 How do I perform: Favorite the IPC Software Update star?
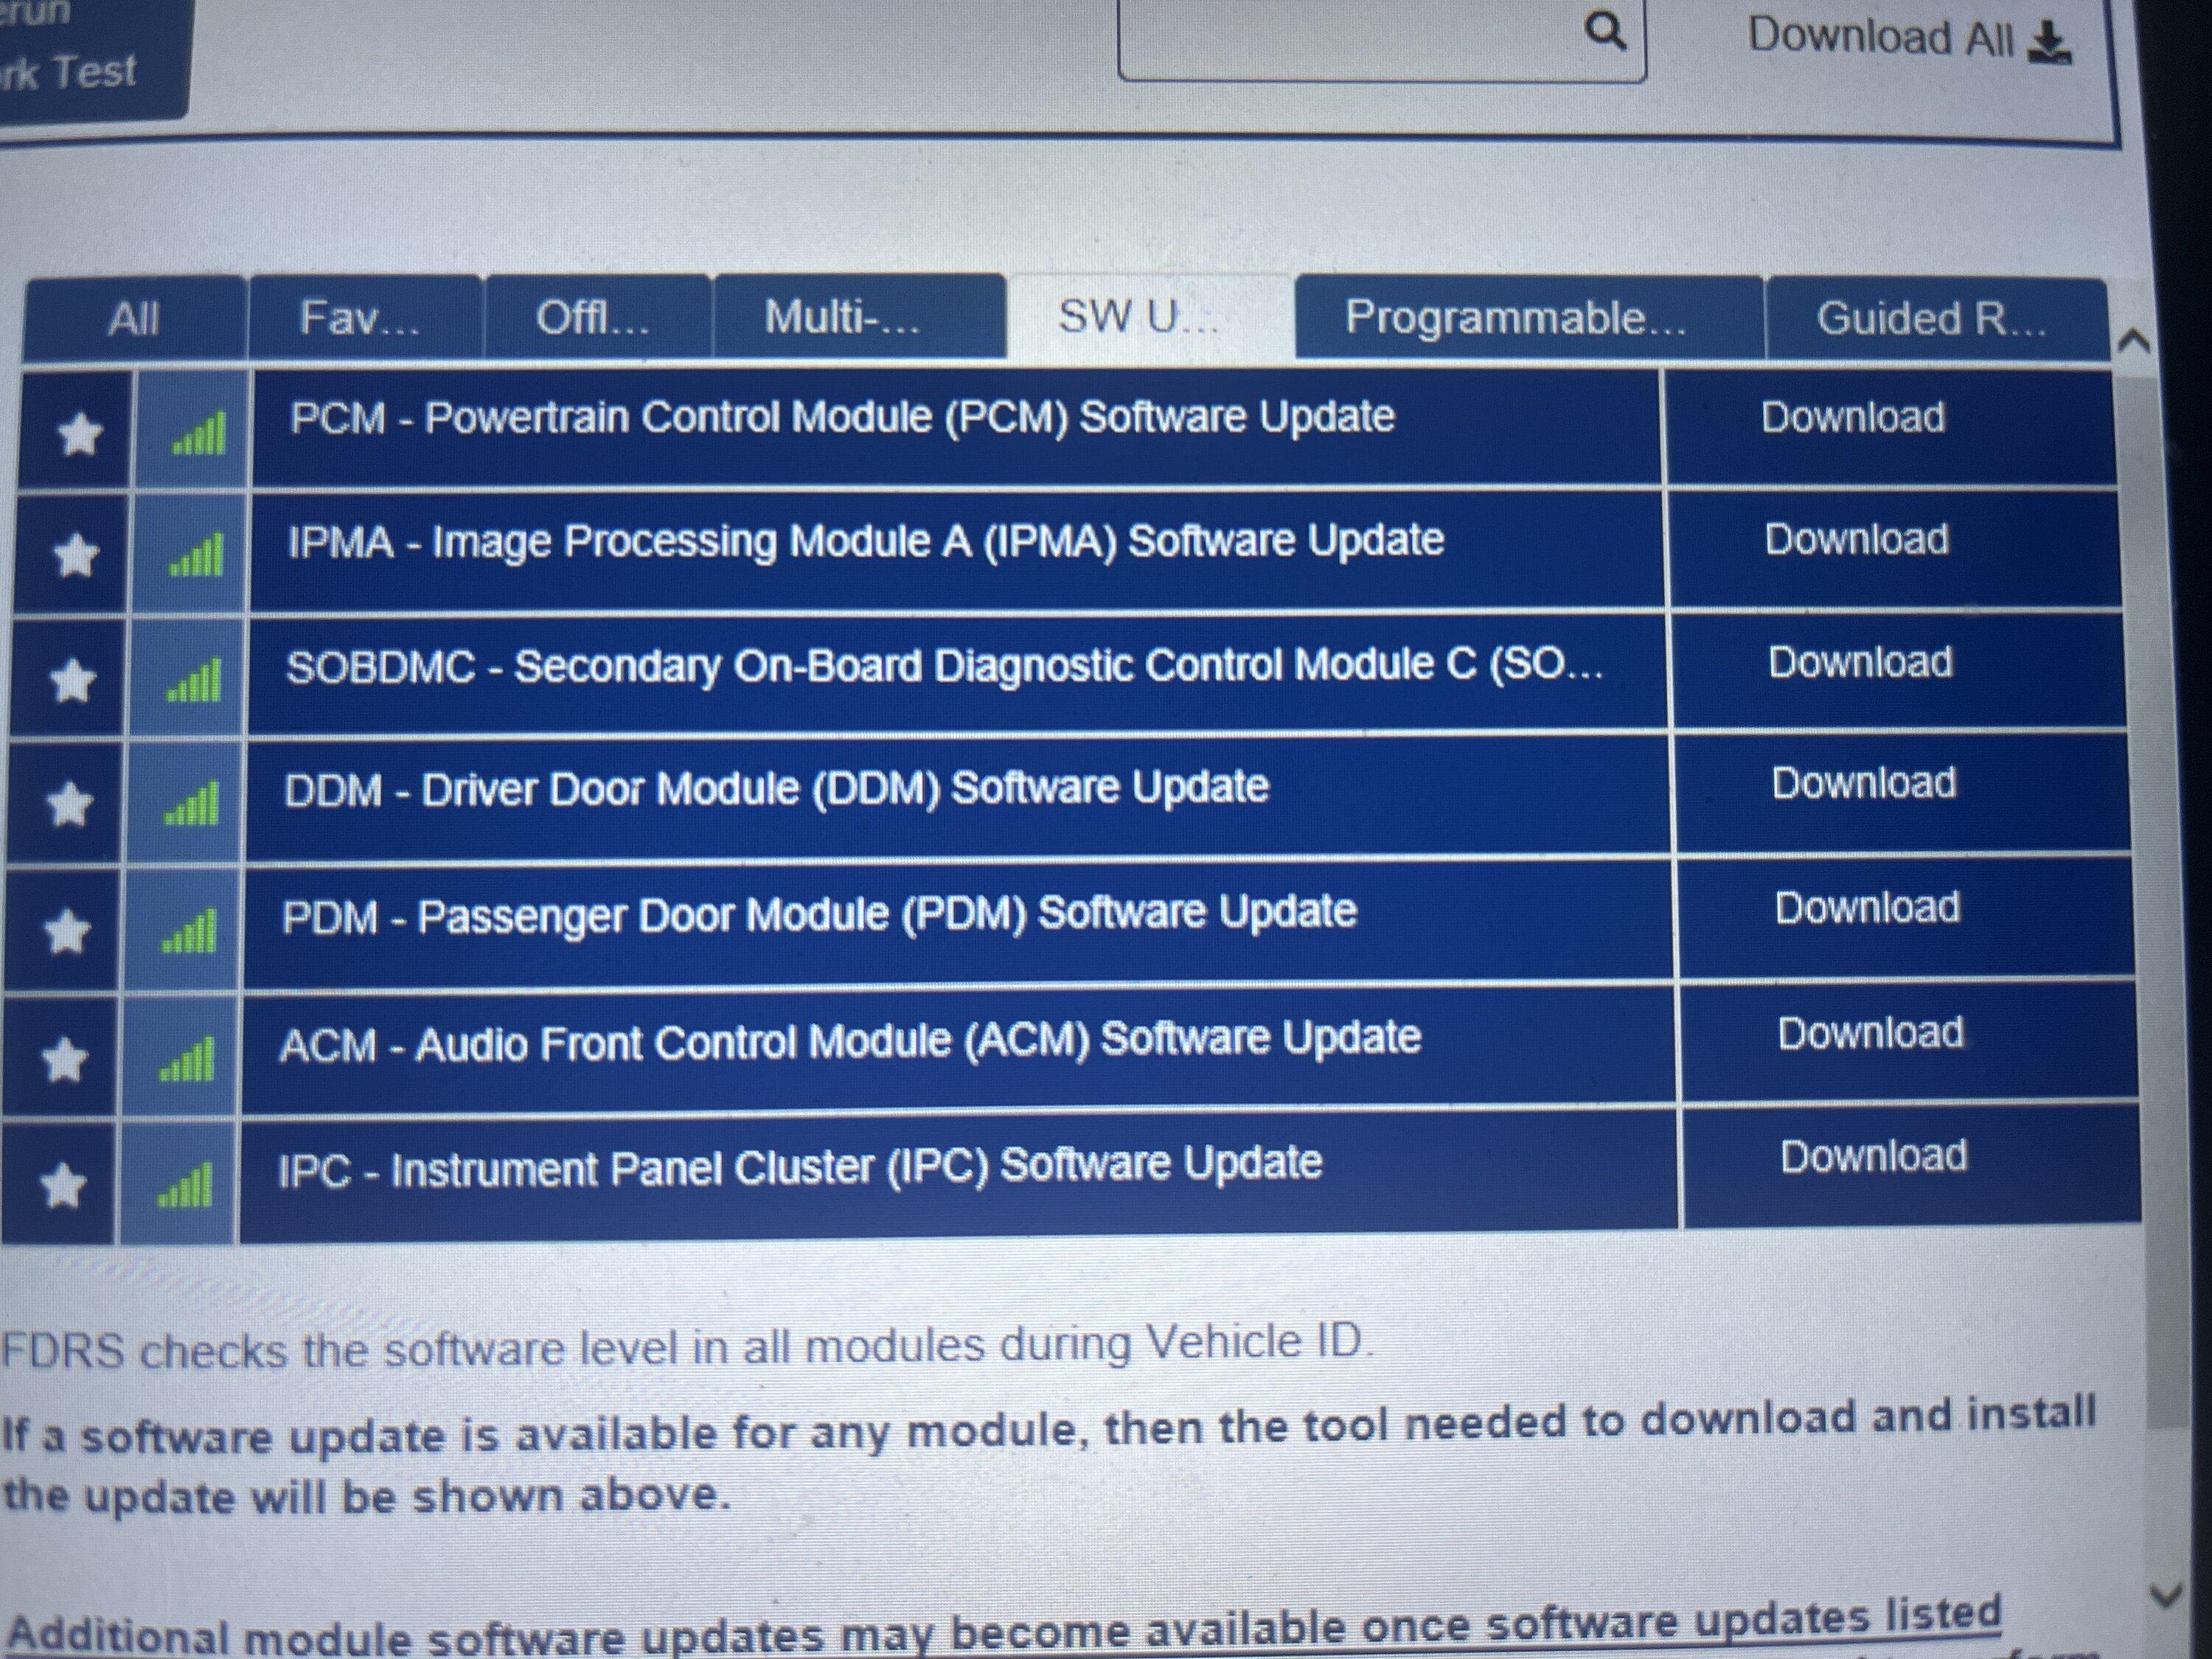(62, 1186)
